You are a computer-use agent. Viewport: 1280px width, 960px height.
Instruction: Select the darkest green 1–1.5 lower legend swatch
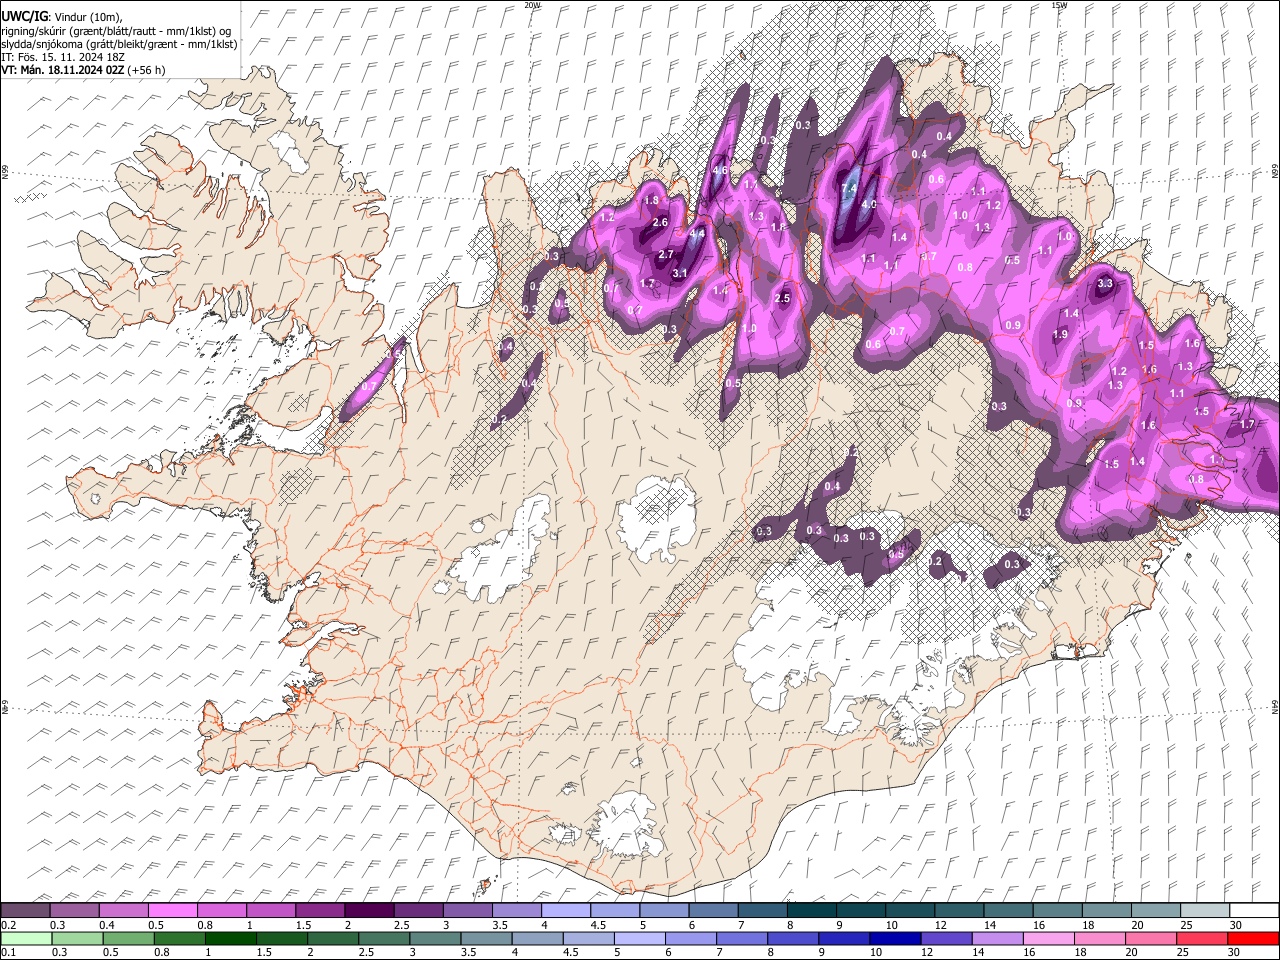(x=230, y=939)
